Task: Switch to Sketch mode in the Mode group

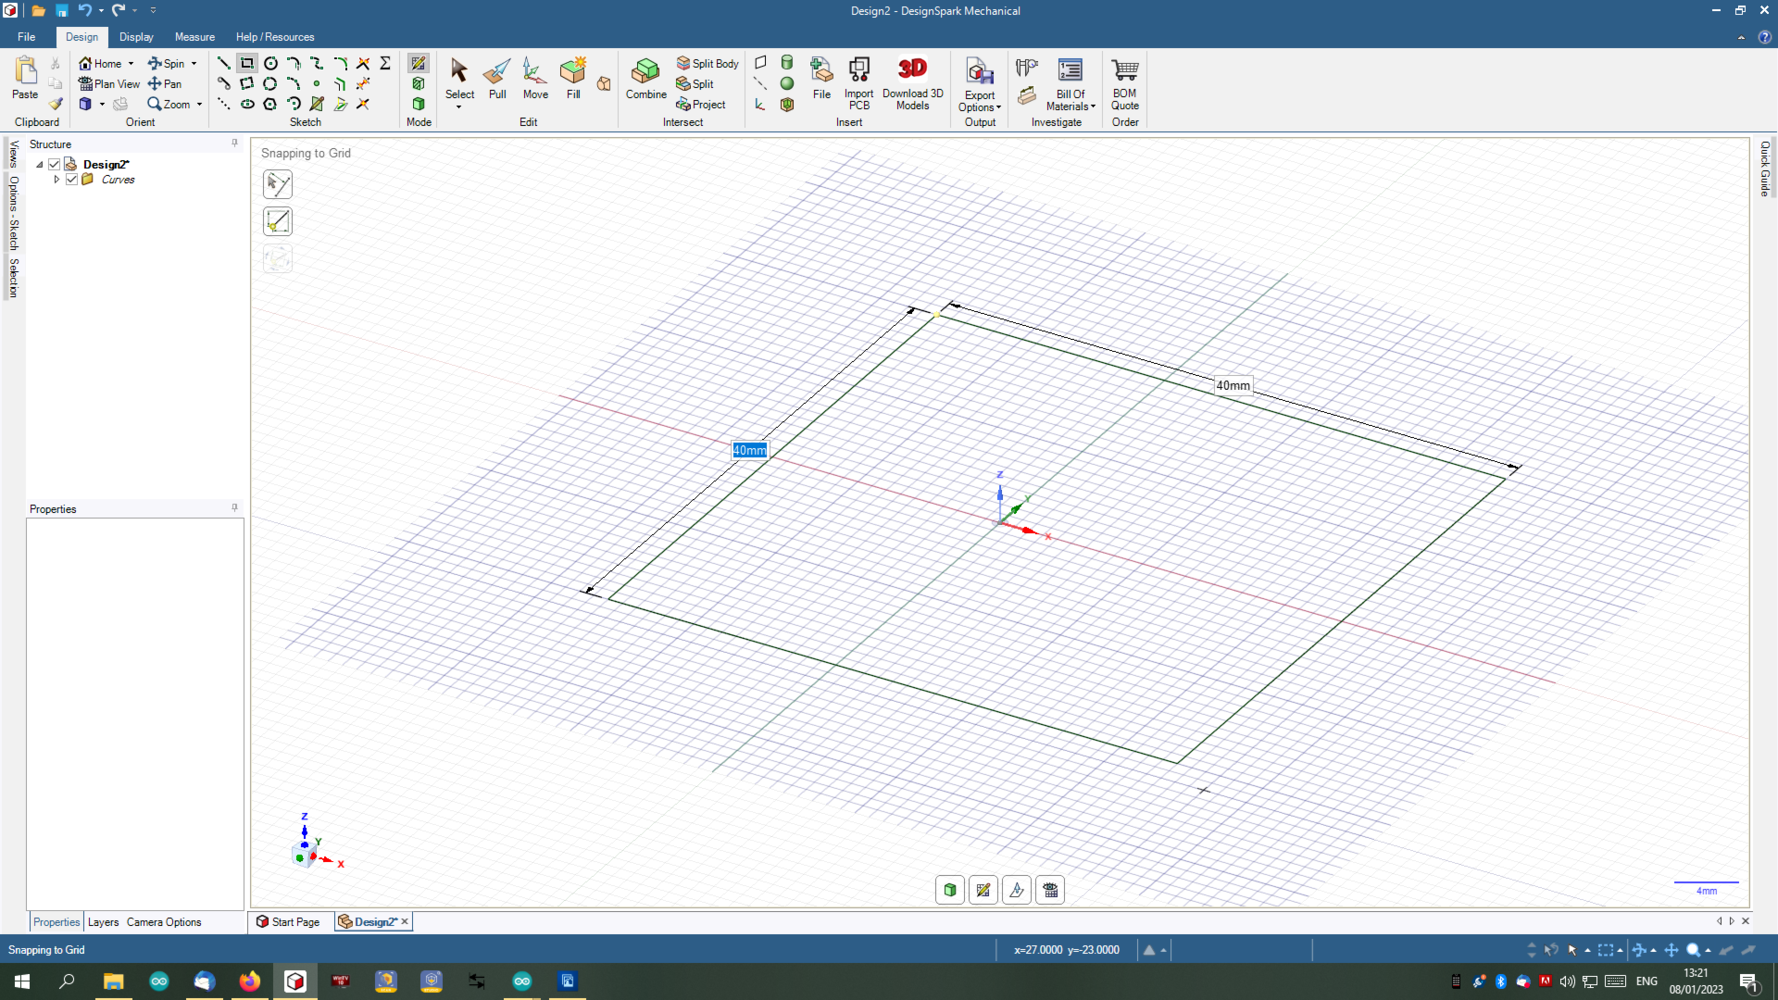Action: coord(418,63)
